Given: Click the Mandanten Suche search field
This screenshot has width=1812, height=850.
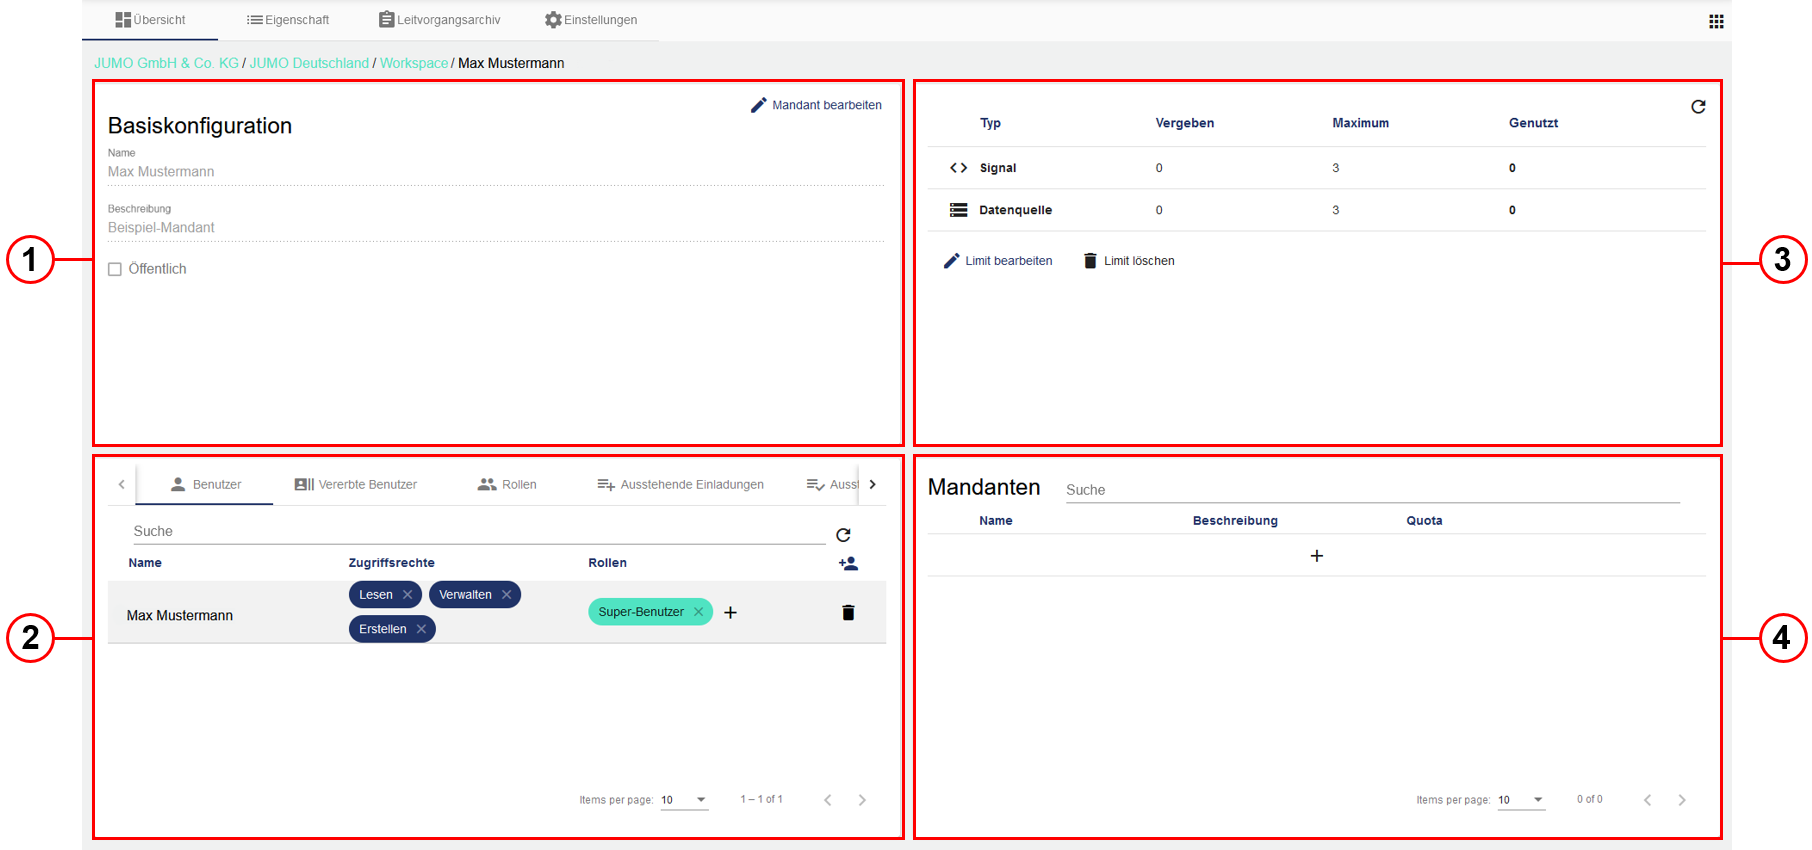Looking at the screenshot, I should click(x=1371, y=490).
